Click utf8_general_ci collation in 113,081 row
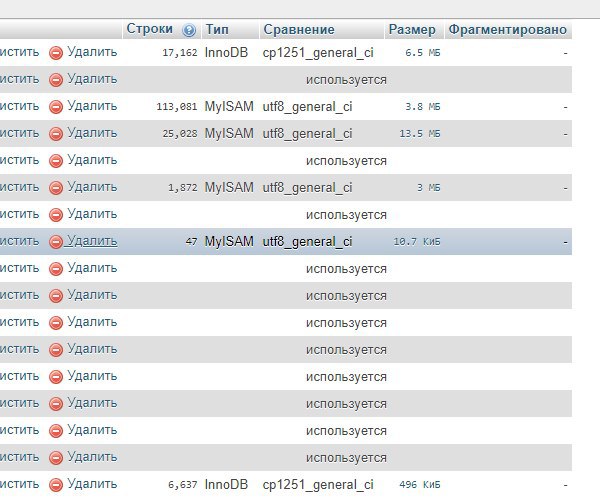600x498 pixels. pyautogui.click(x=307, y=107)
